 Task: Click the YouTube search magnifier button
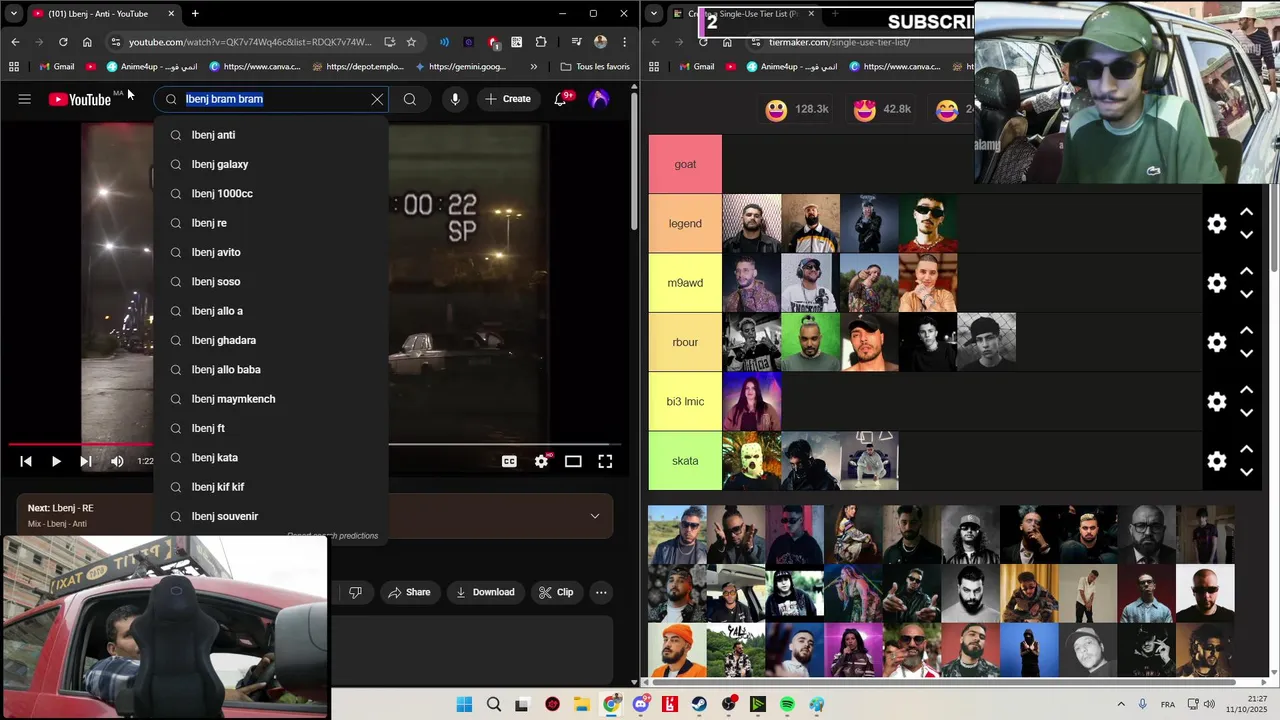click(410, 99)
